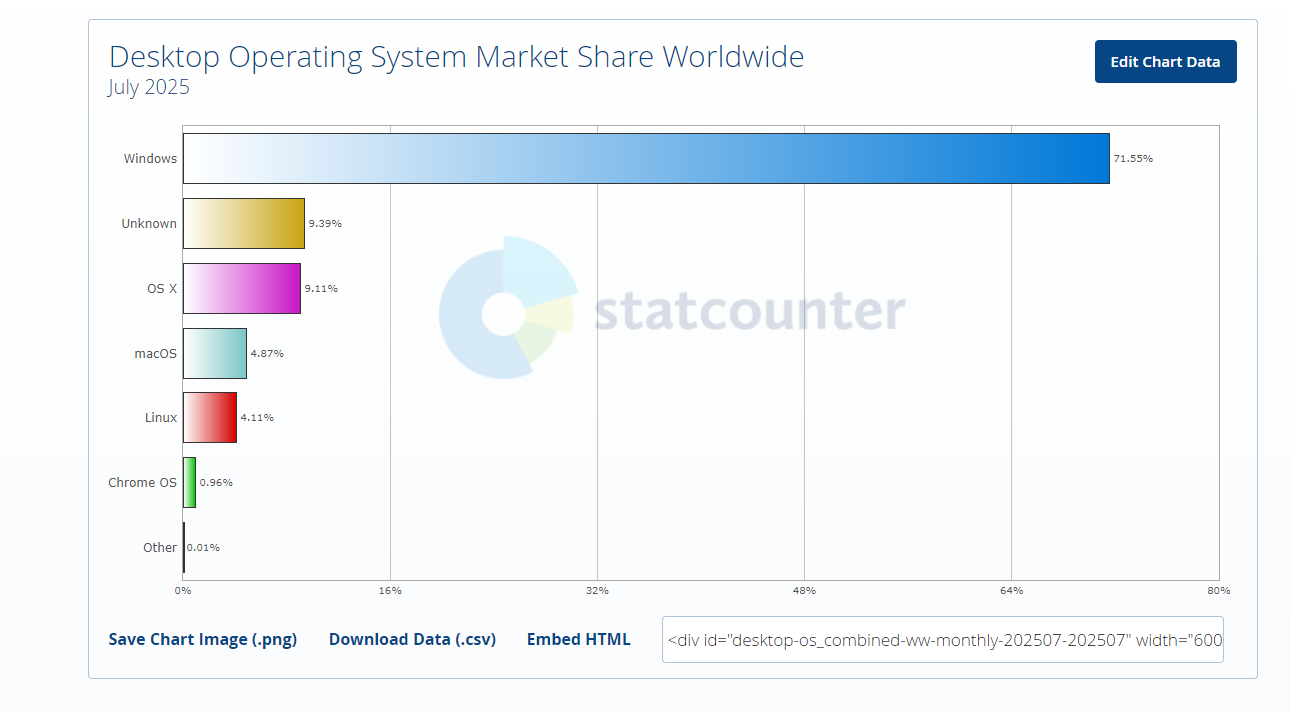
Task: Click the Edit Chart Data button
Action: (x=1165, y=62)
